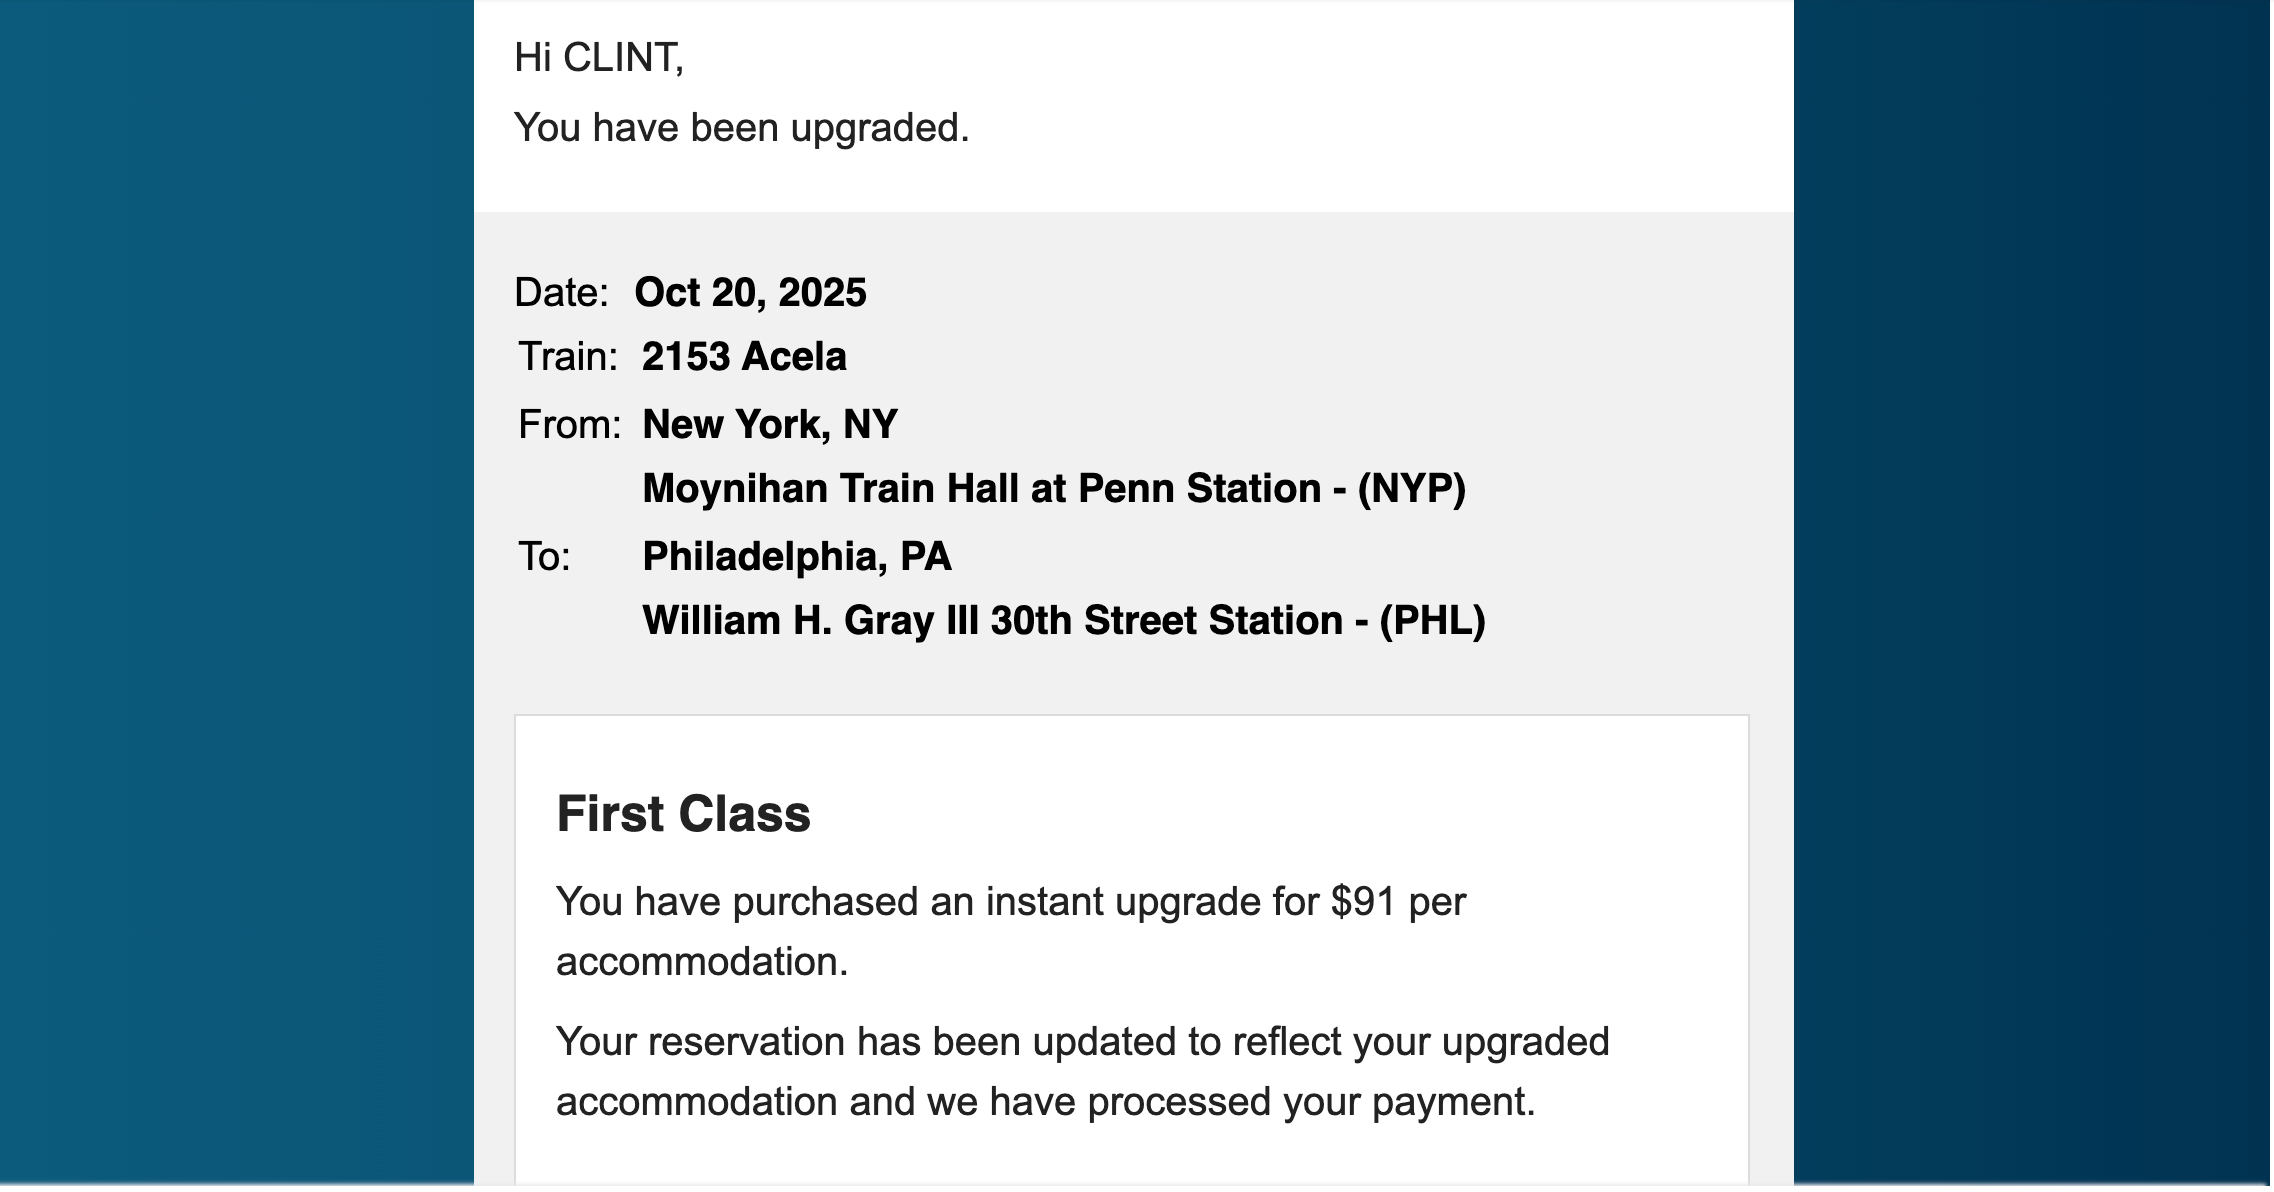Click the Moynihan Train Hall station name

980,489
